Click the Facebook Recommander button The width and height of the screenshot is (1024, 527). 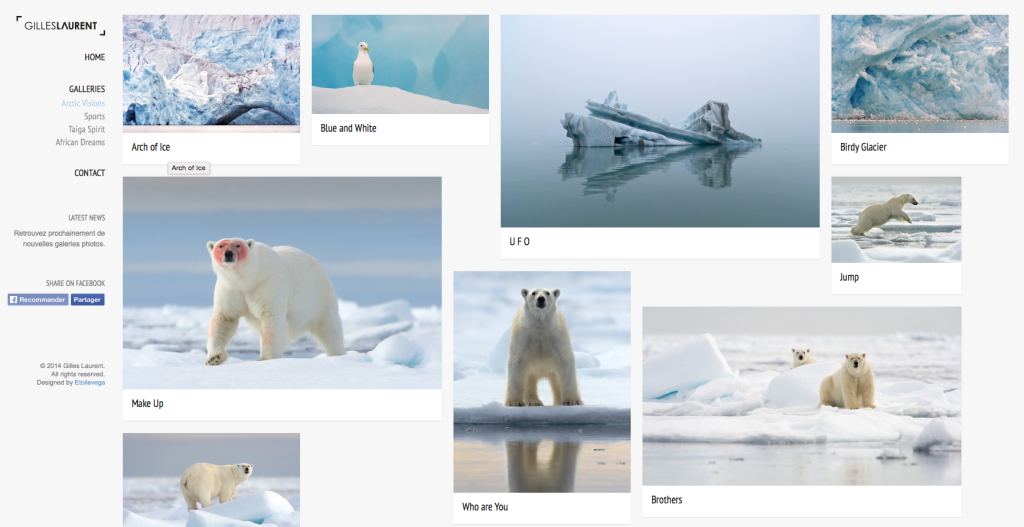point(38,299)
